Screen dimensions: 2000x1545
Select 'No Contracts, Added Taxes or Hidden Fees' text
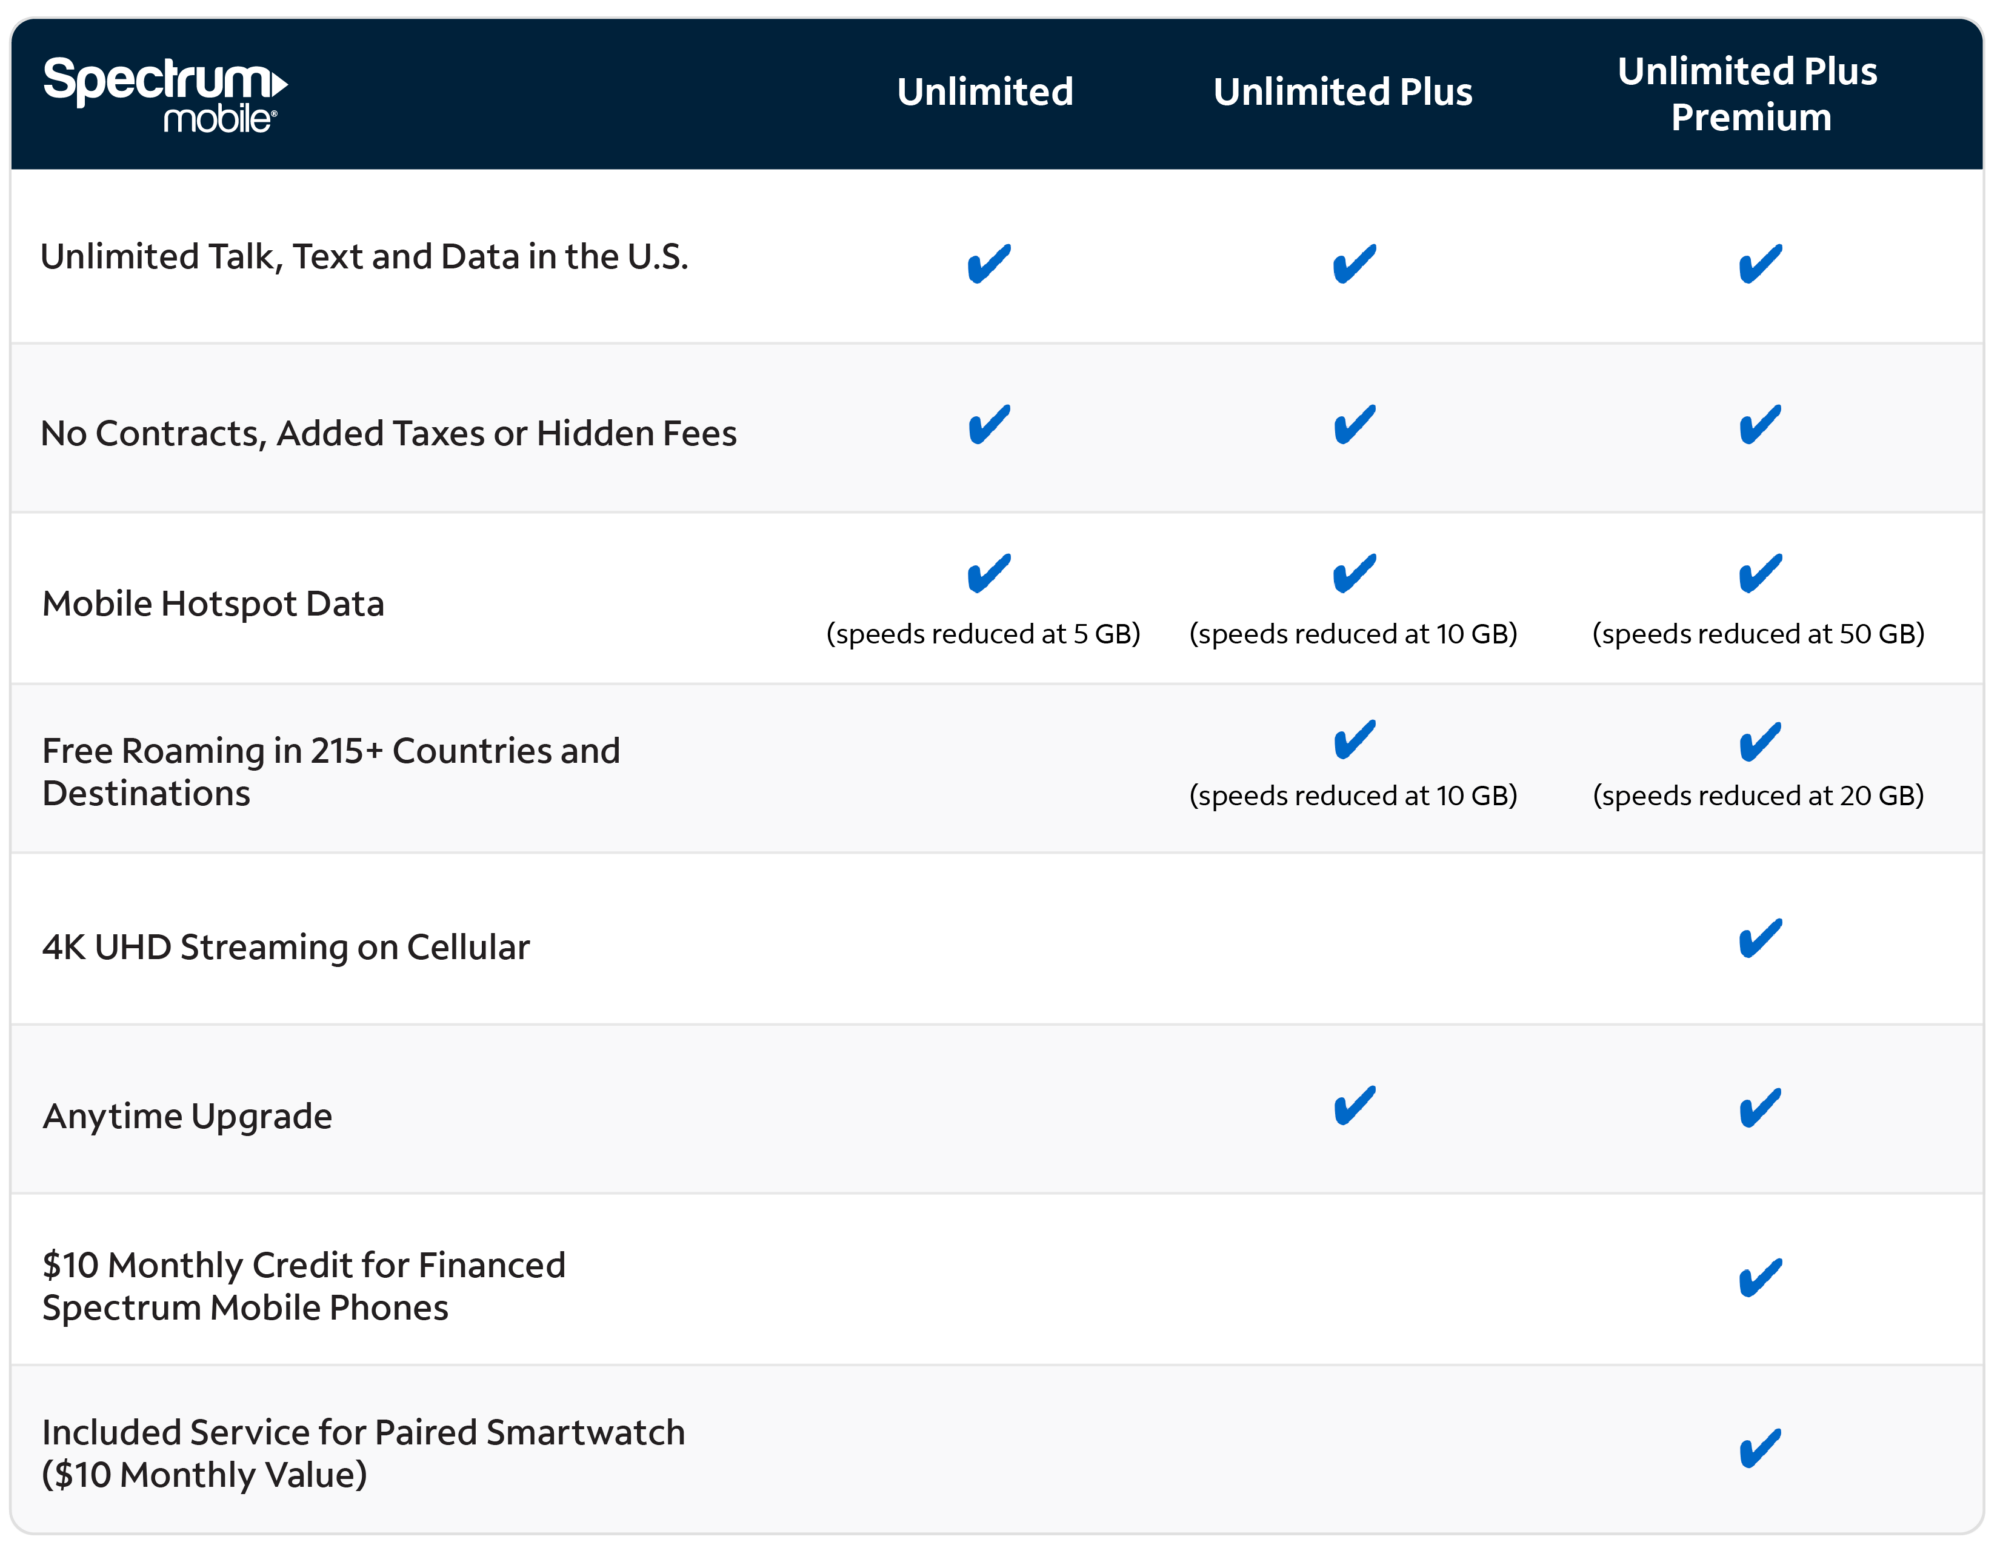click(x=389, y=434)
